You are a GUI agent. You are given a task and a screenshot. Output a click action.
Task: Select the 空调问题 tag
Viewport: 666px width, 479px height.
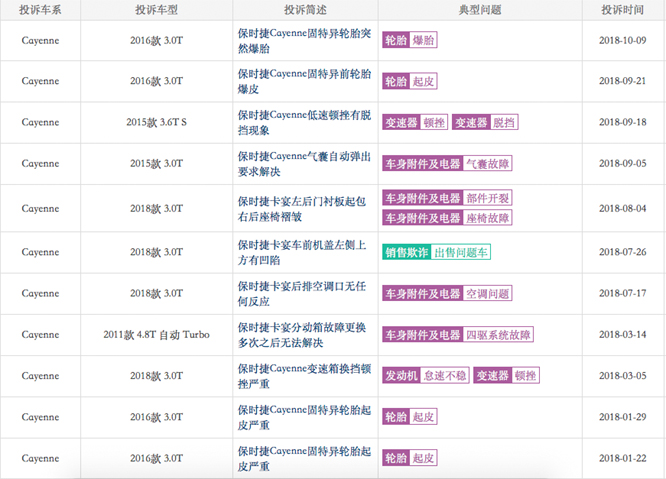[488, 294]
